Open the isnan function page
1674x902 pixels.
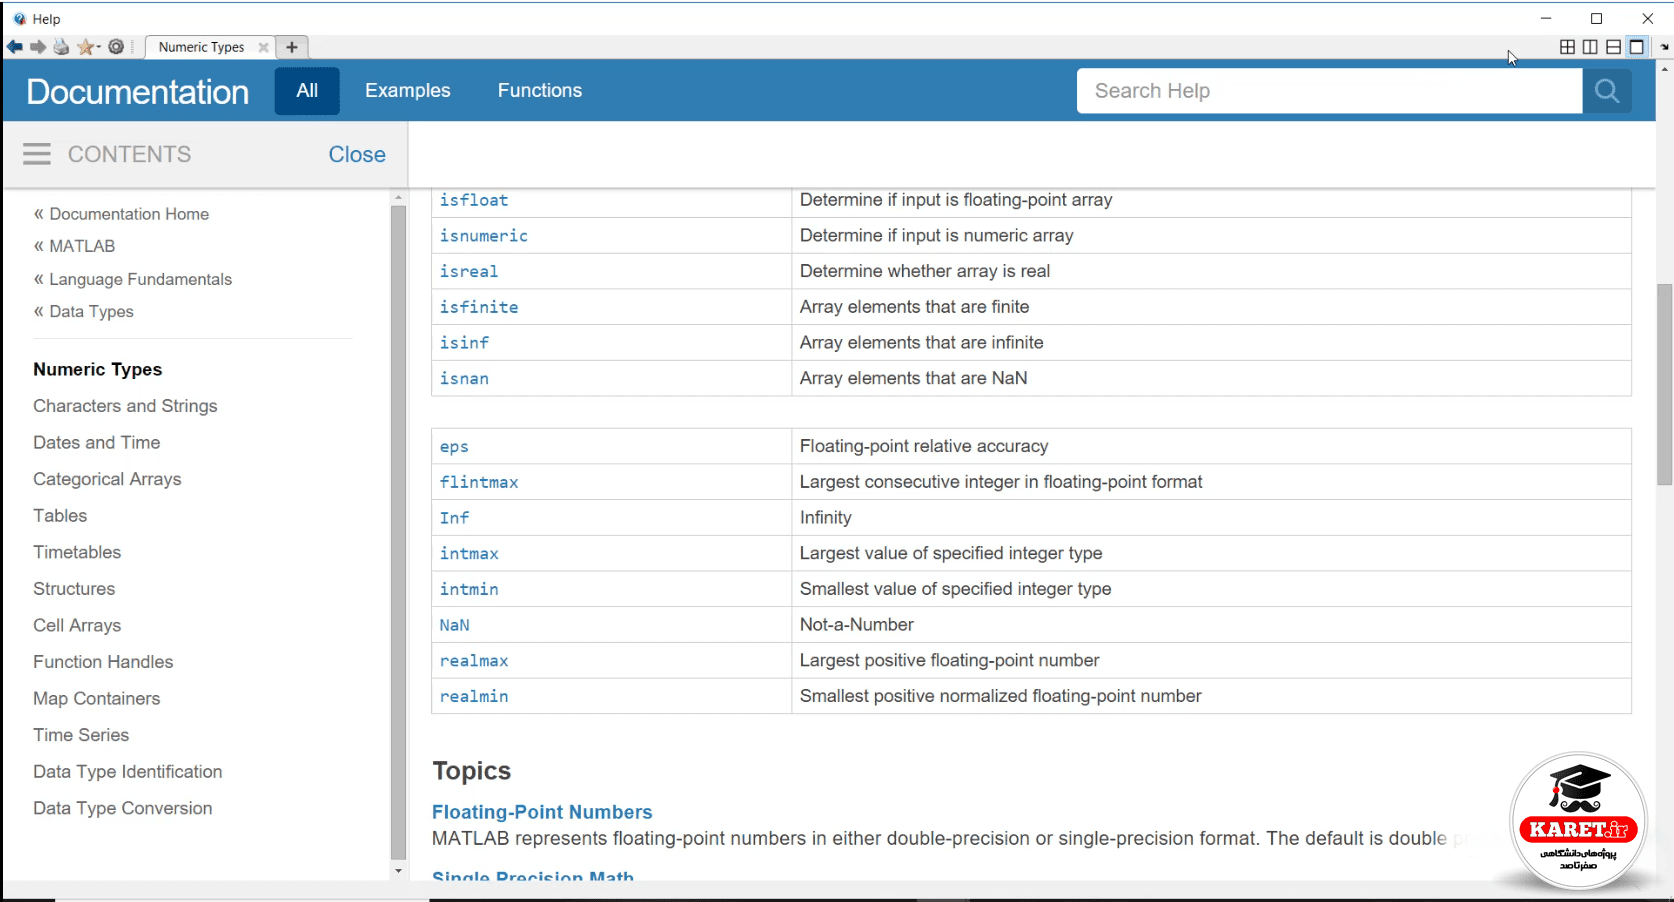(x=464, y=378)
